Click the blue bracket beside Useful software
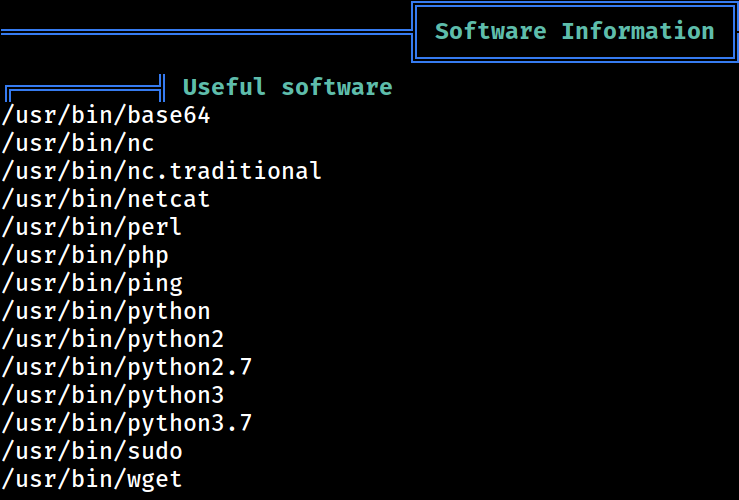 click(85, 88)
